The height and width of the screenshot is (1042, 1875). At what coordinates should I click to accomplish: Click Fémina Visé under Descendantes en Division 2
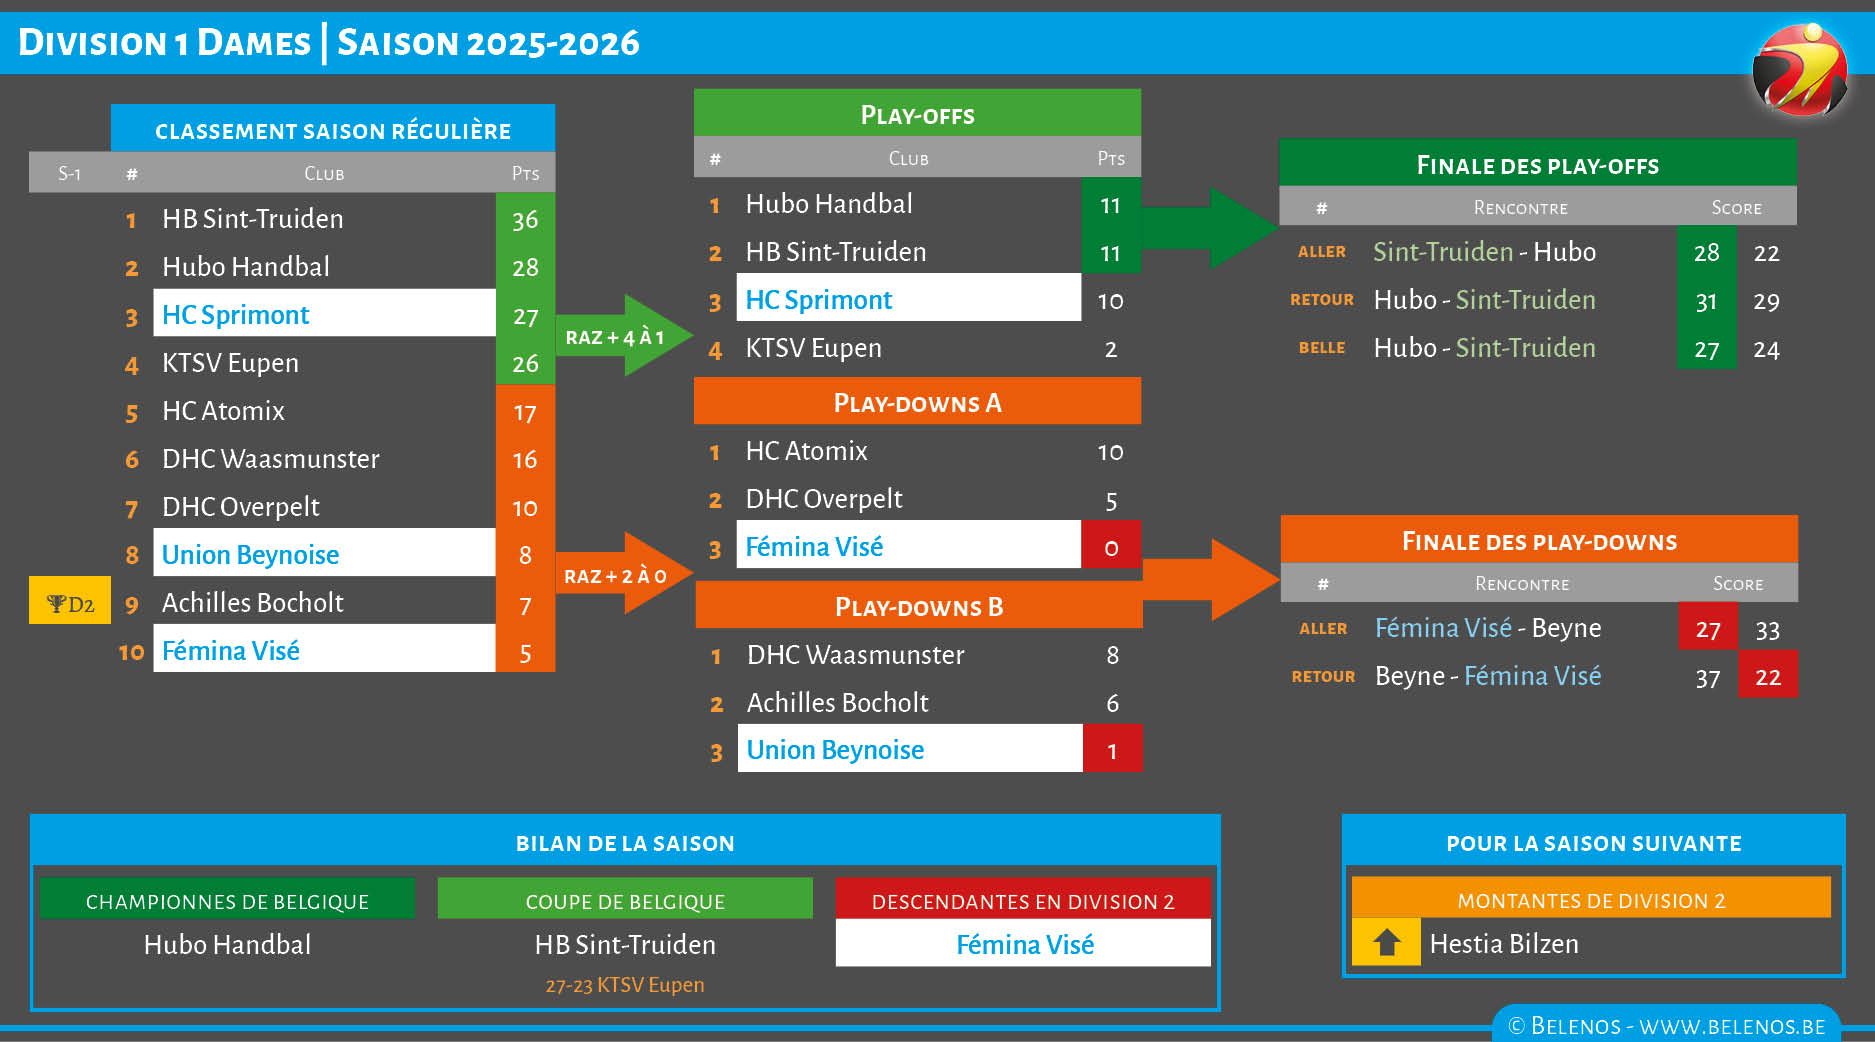[1024, 943]
